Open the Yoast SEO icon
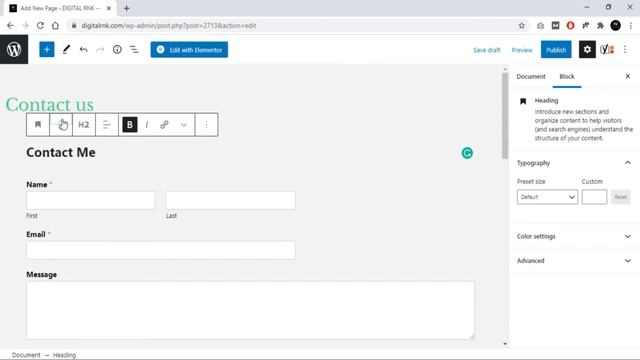This screenshot has height=360, width=640. (607, 49)
